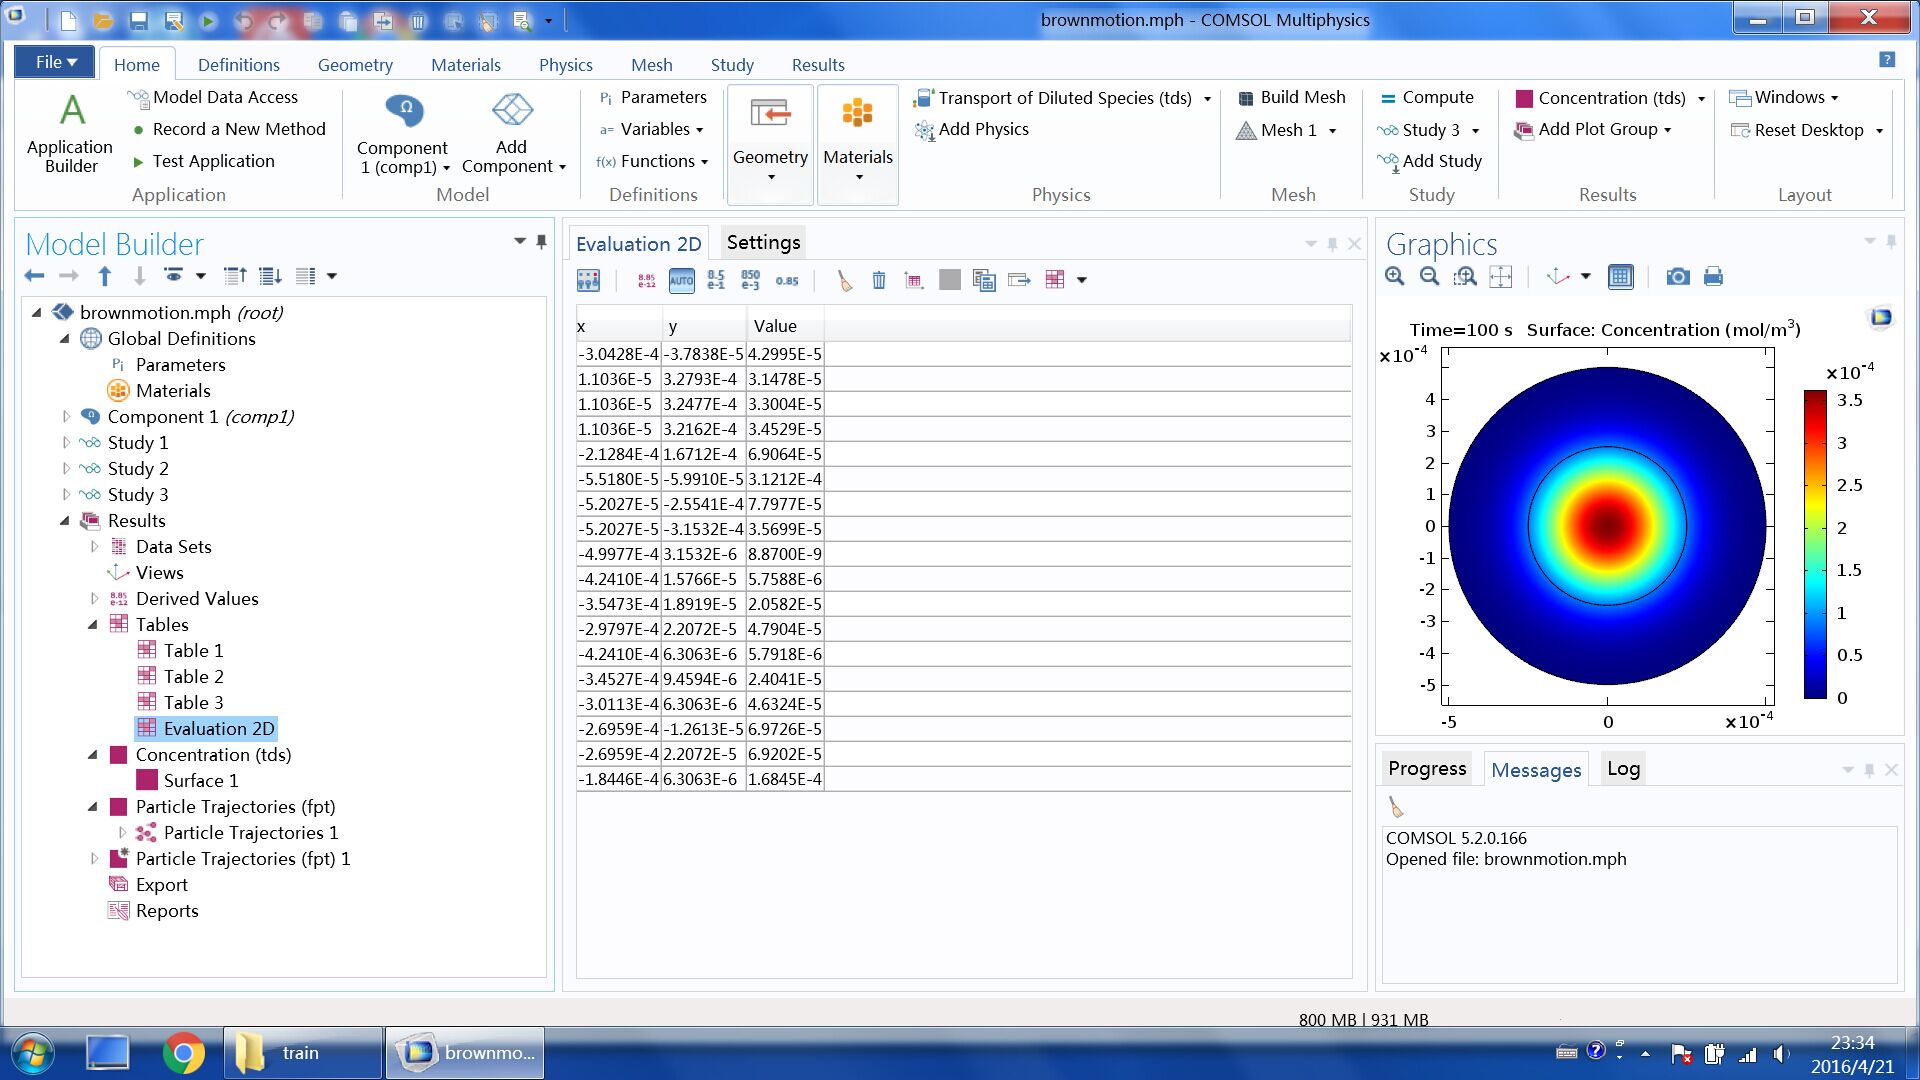Open the Geometry ribbon tab
This screenshot has width=1920, height=1080.
(355, 65)
